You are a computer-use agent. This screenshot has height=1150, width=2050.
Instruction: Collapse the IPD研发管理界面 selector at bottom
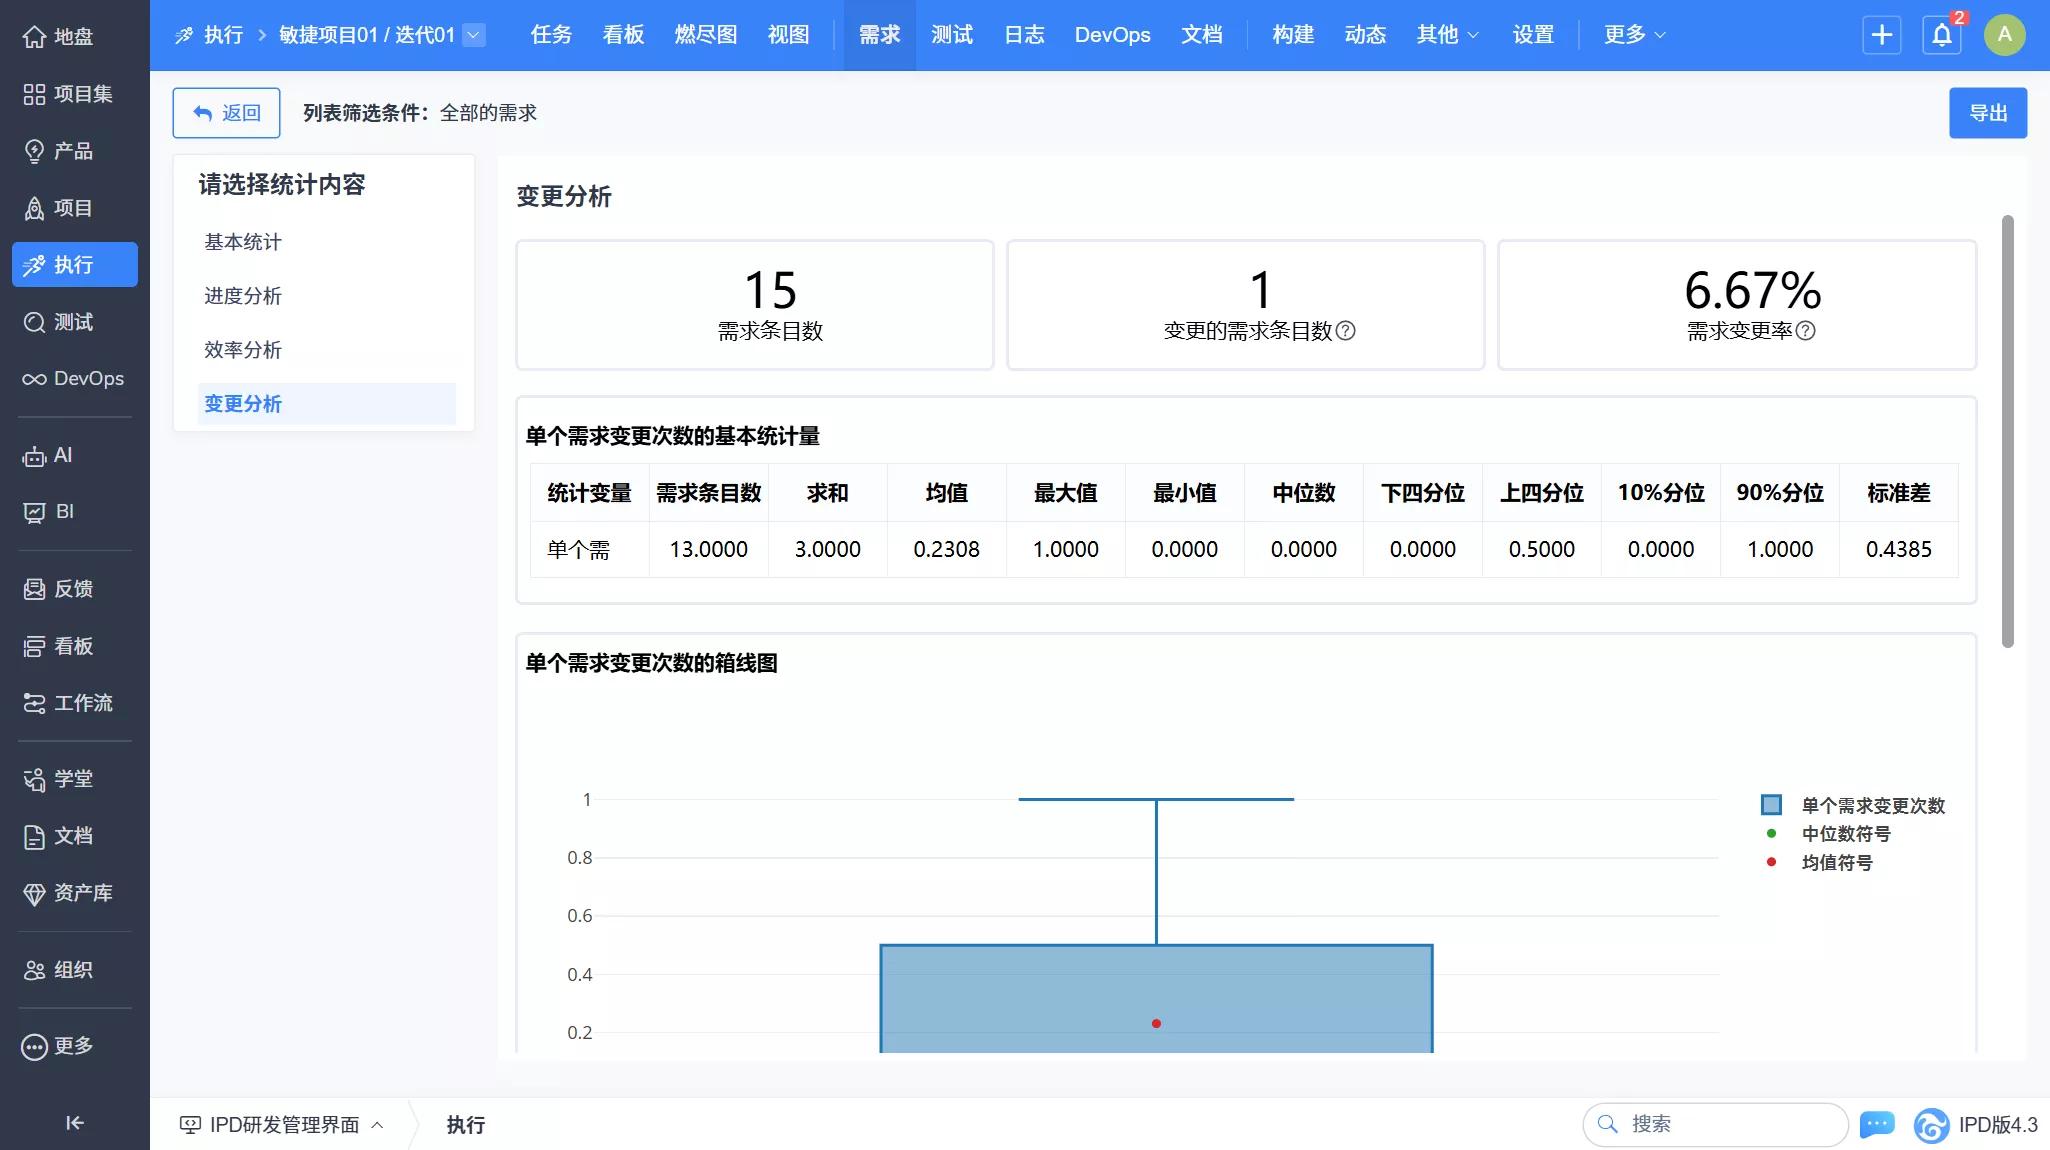pos(378,1124)
